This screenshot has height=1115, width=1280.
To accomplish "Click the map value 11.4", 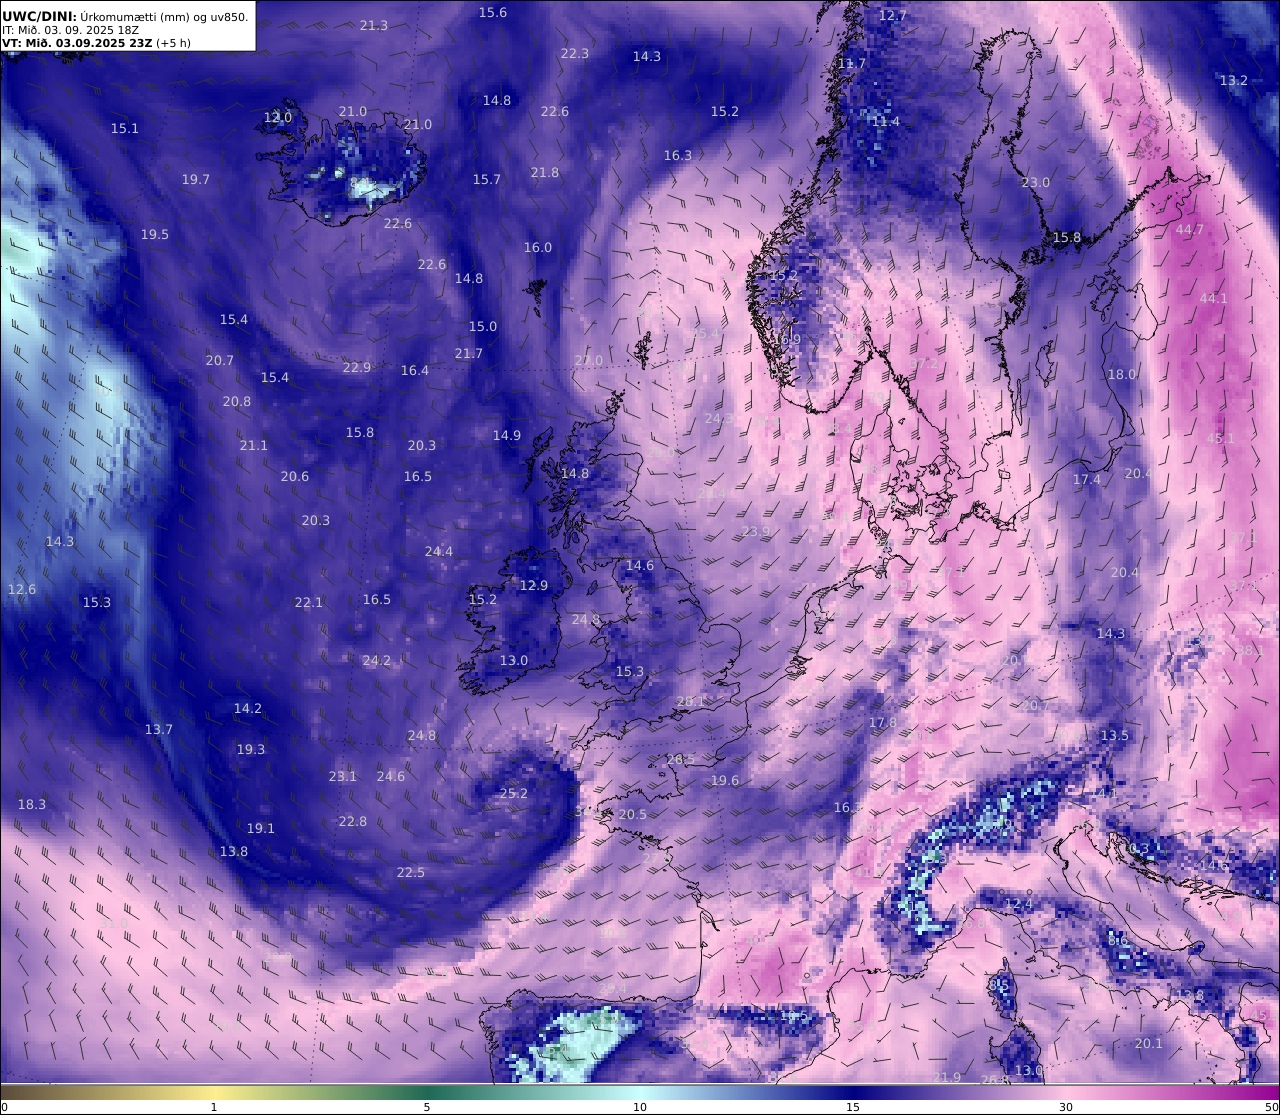I will (x=886, y=121).
